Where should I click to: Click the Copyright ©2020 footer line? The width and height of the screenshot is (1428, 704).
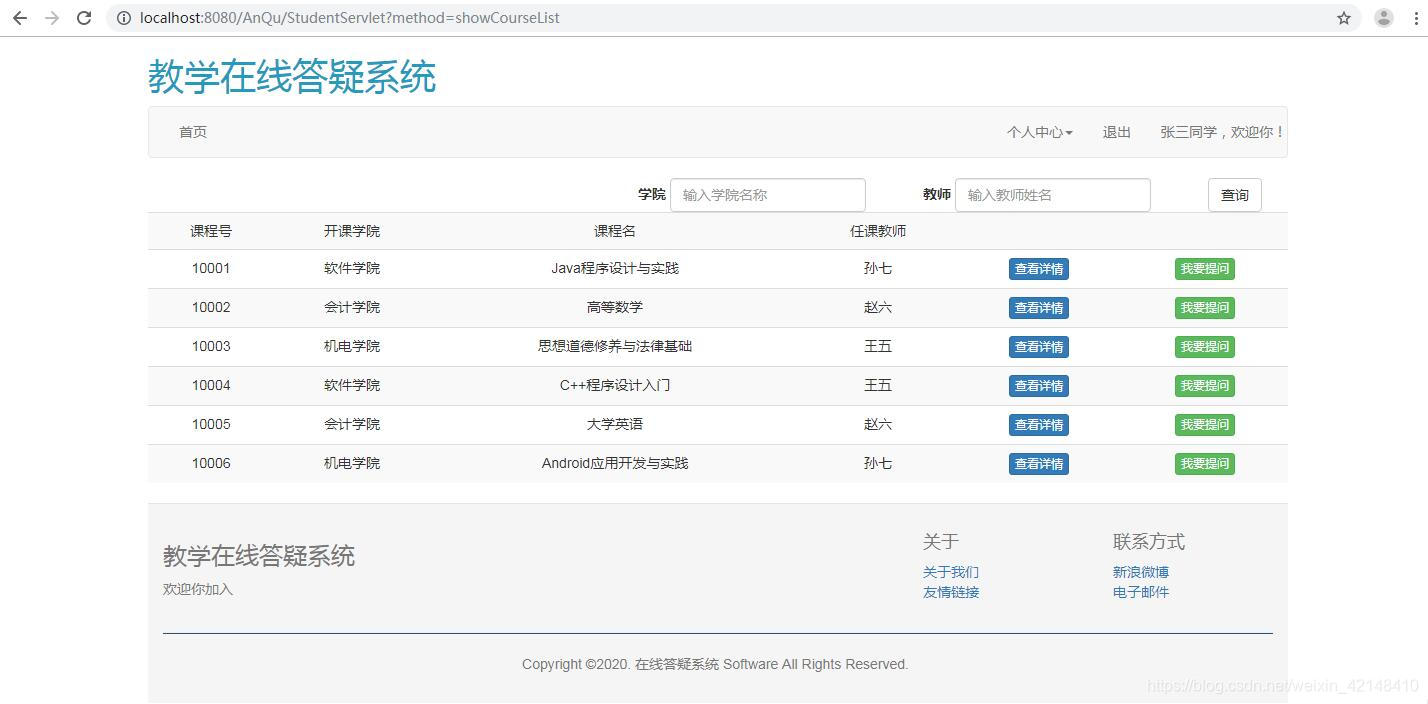[x=715, y=665]
